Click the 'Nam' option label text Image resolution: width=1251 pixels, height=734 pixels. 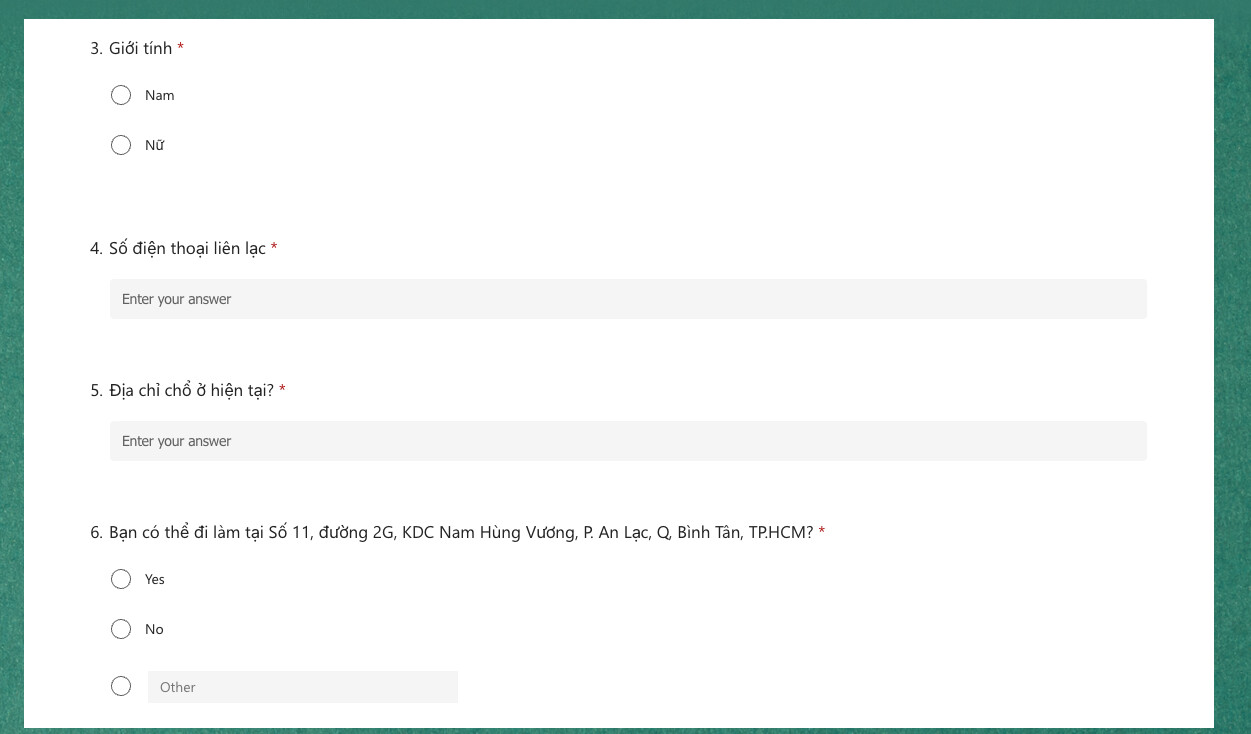click(160, 95)
